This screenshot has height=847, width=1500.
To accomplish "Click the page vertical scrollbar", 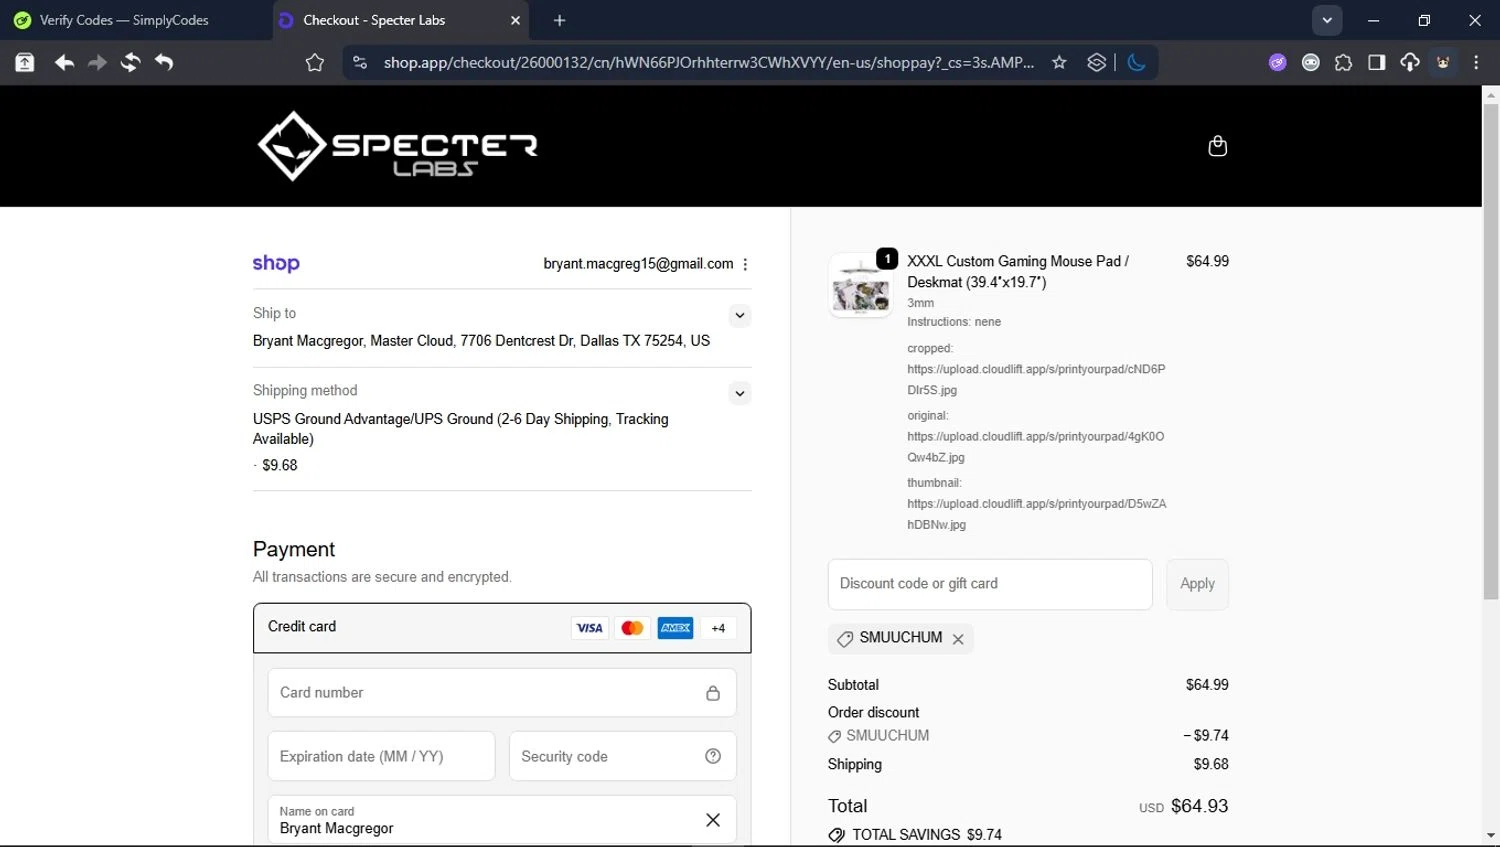I will 1491,350.
